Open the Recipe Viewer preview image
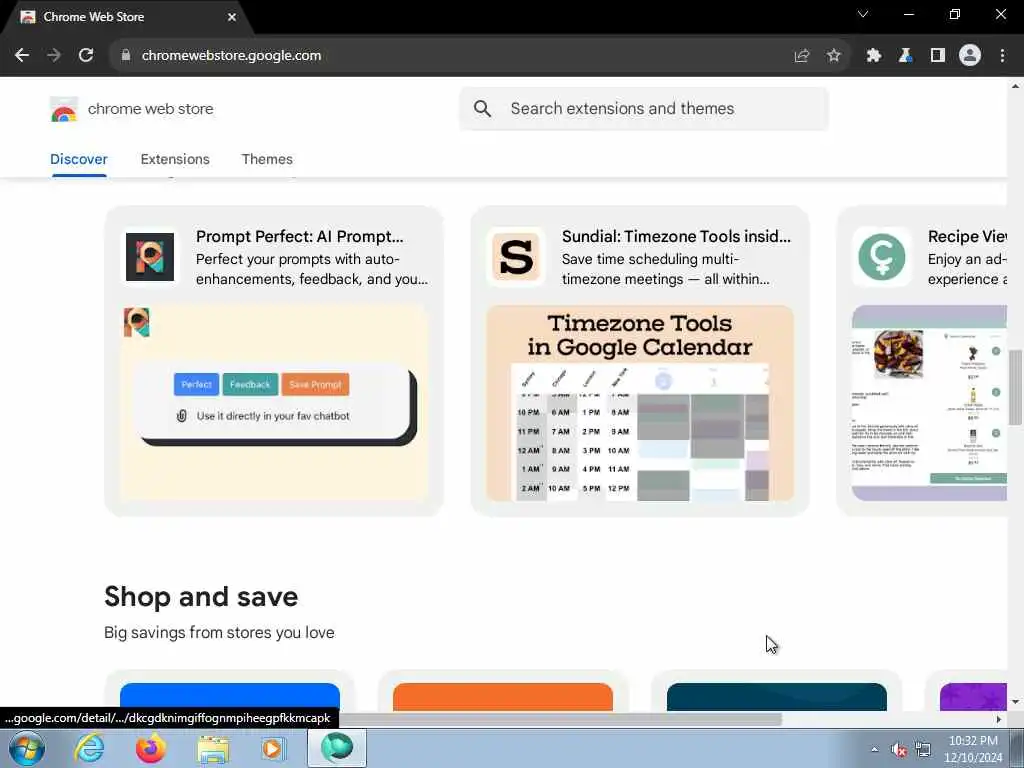Screen dimensions: 1024x768 coord(929,403)
